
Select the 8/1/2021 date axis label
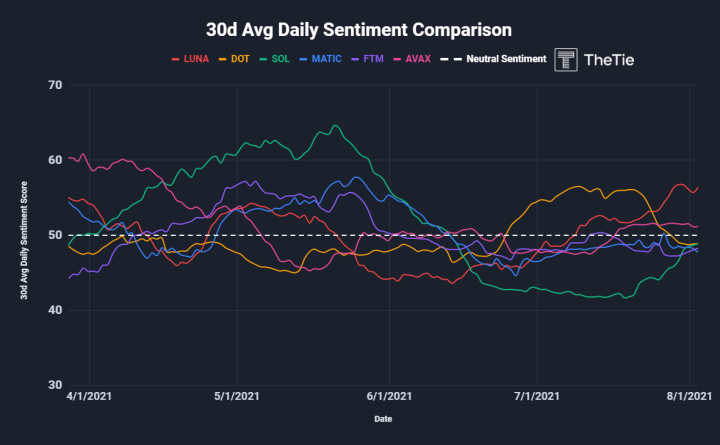coord(689,396)
